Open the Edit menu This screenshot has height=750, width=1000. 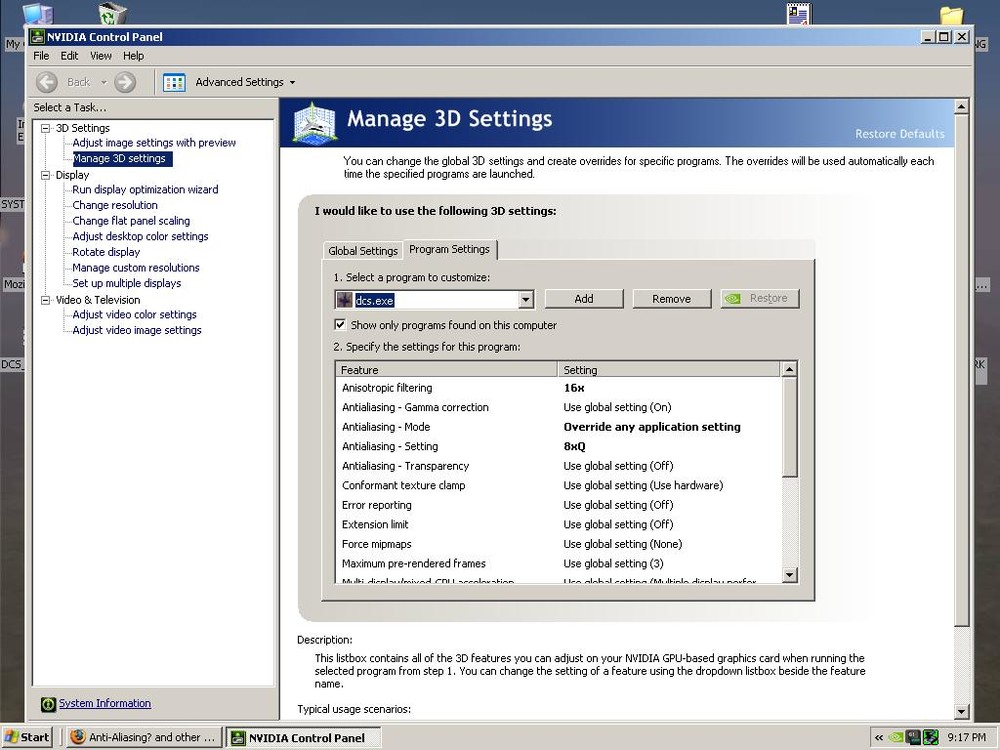click(x=69, y=56)
